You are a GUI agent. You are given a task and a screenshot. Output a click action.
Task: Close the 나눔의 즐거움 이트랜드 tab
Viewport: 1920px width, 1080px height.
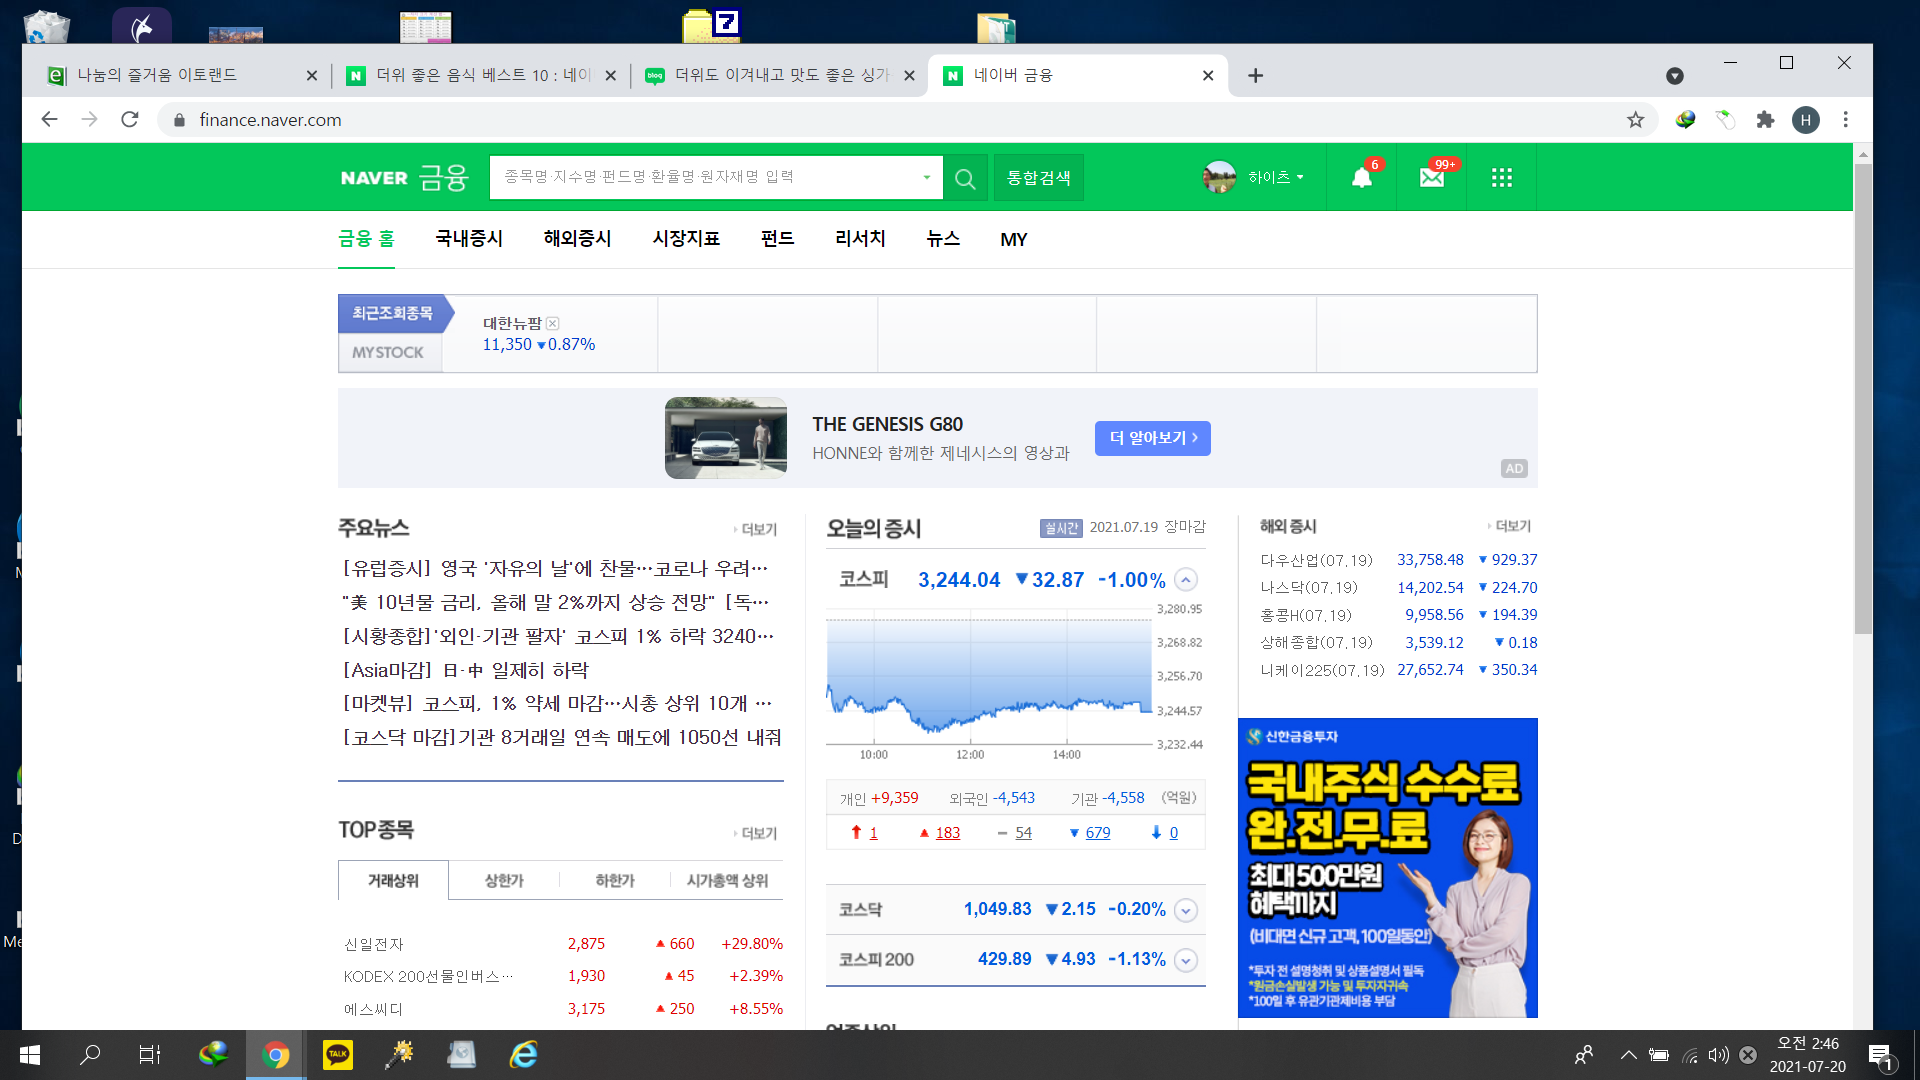pyautogui.click(x=311, y=76)
